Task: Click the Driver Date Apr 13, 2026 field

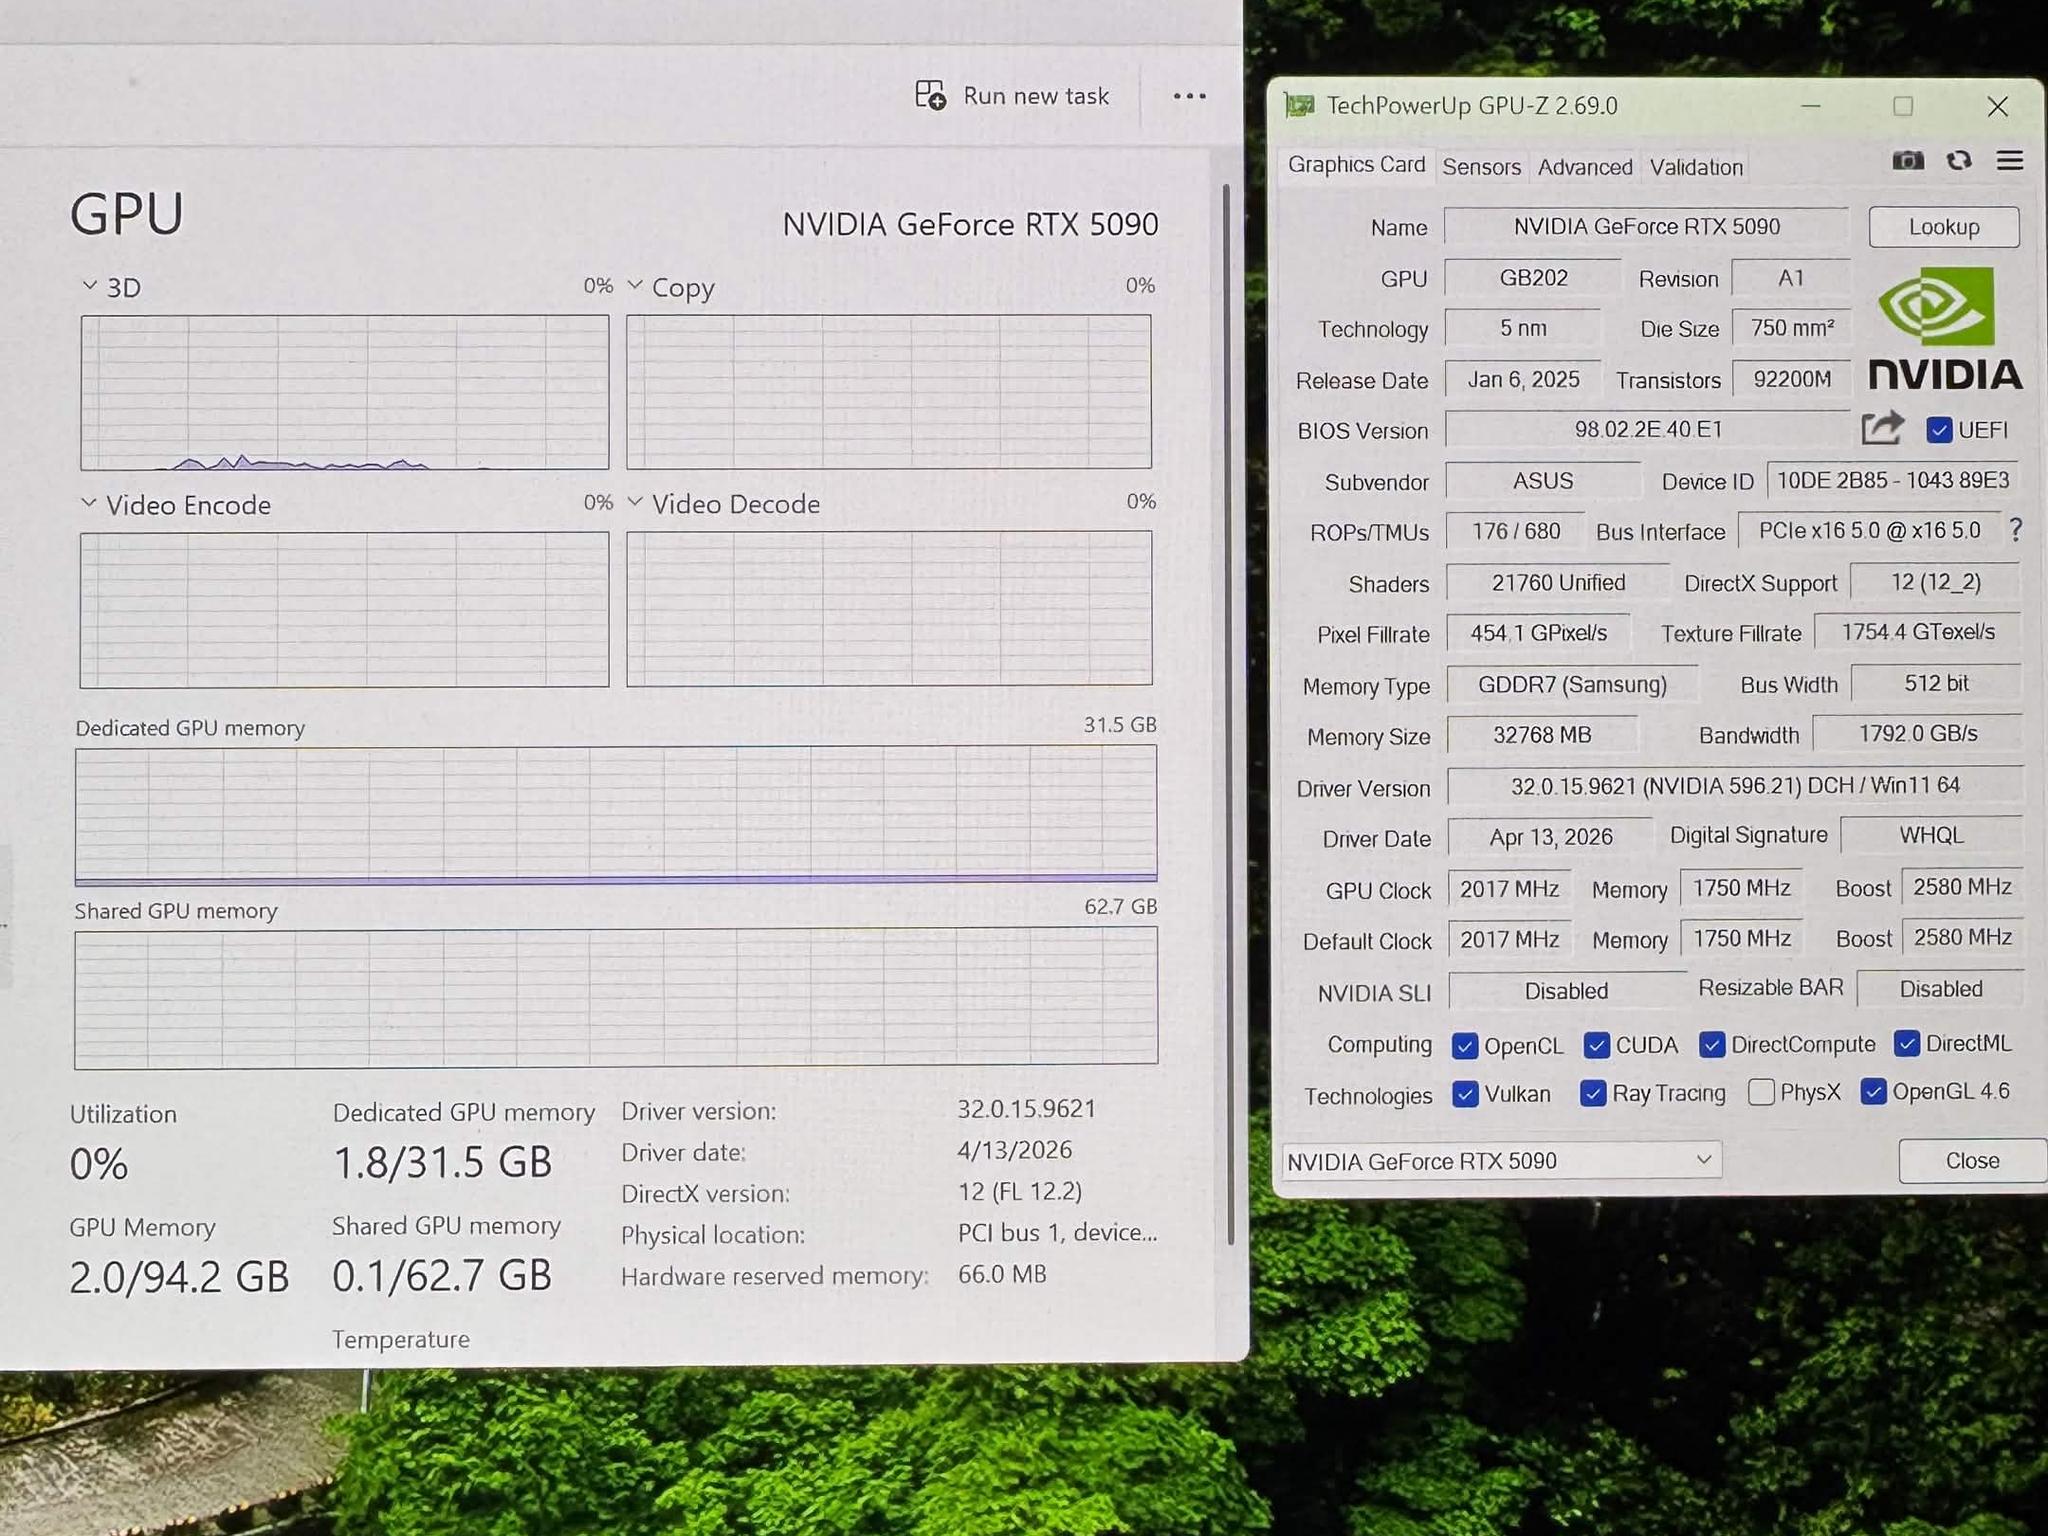Action: click(1550, 837)
